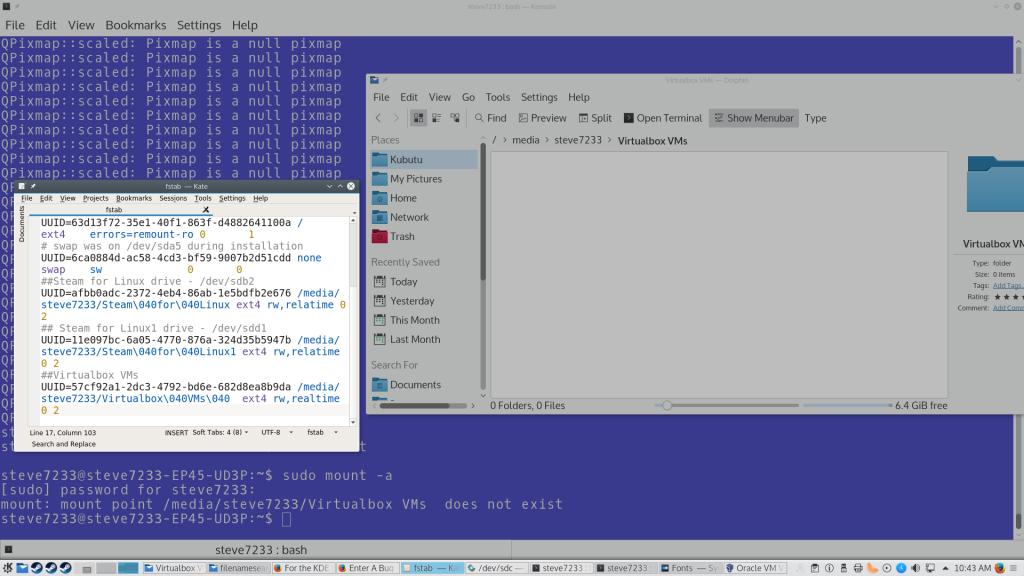Toggle Split view in Dolphin

(x=594, y=118)
